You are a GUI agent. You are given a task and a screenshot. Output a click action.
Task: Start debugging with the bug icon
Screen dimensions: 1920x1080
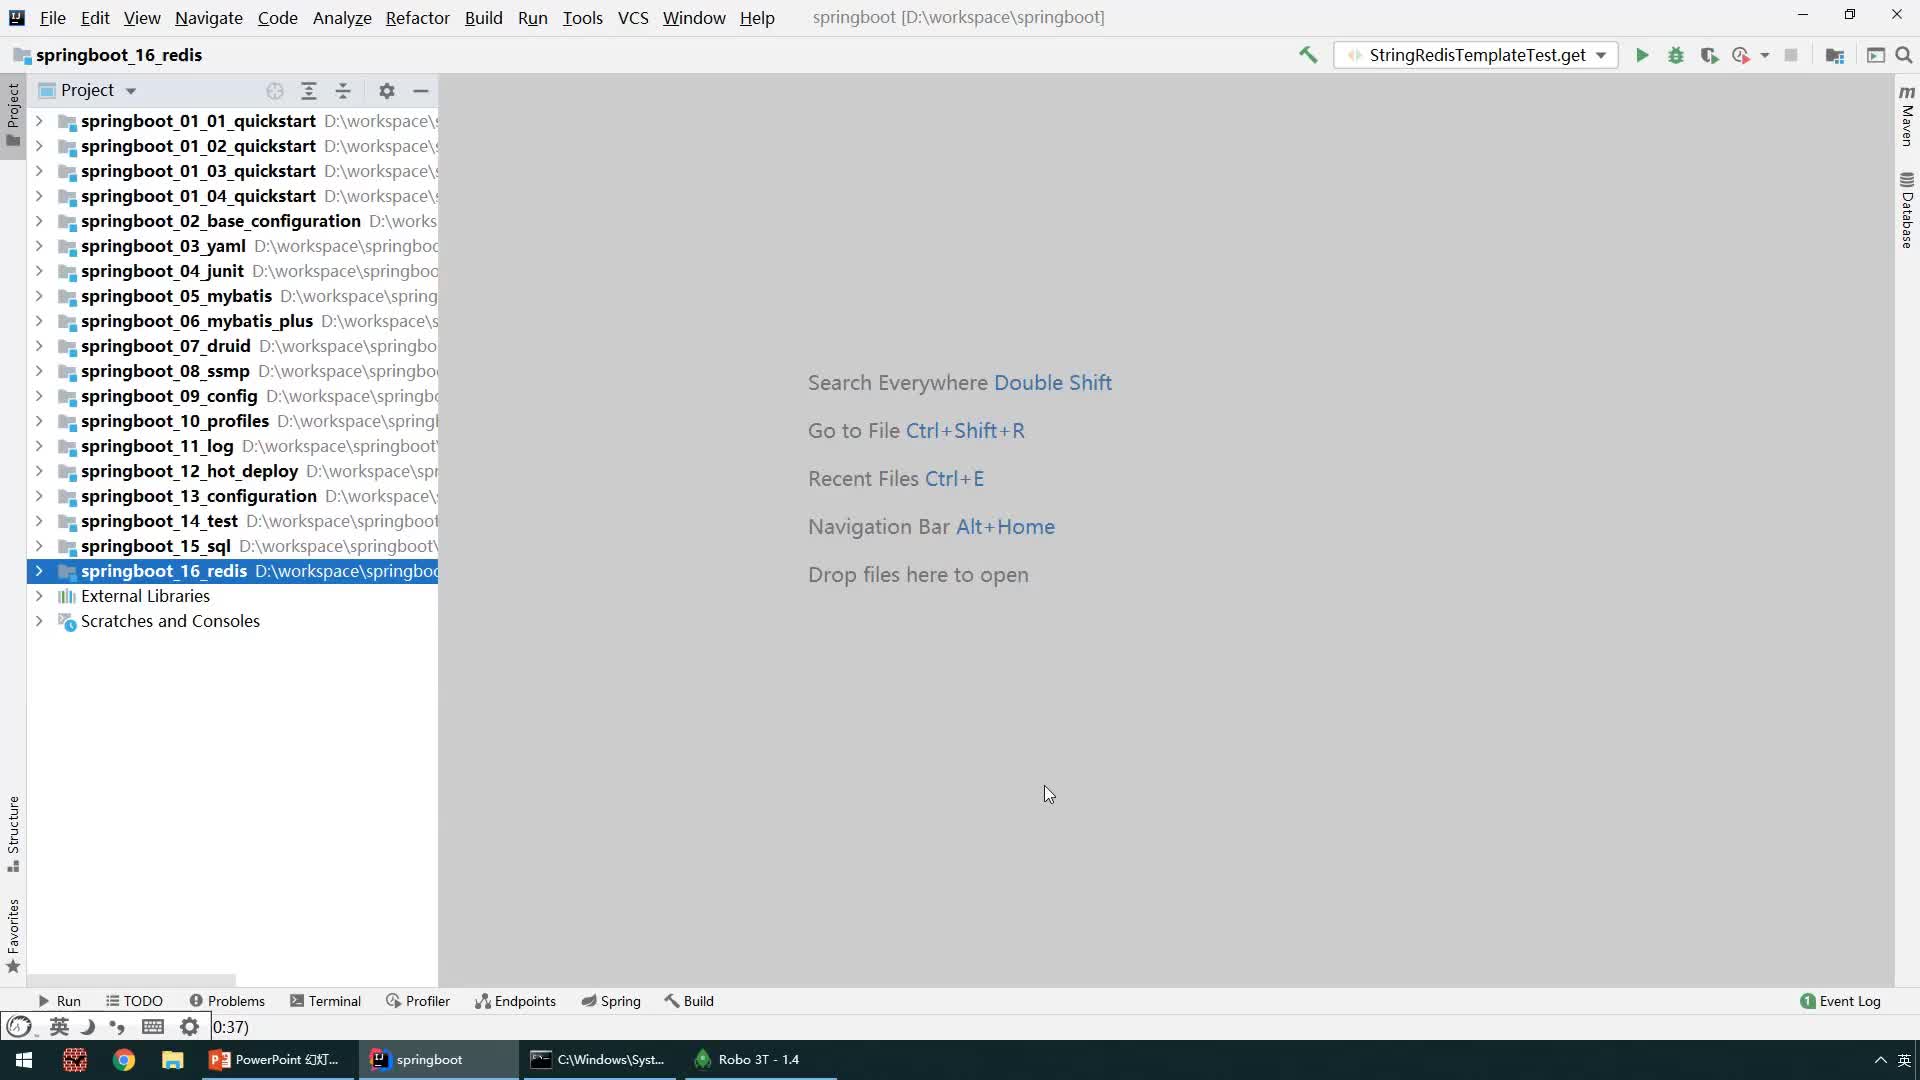[x=1676, y=55]
